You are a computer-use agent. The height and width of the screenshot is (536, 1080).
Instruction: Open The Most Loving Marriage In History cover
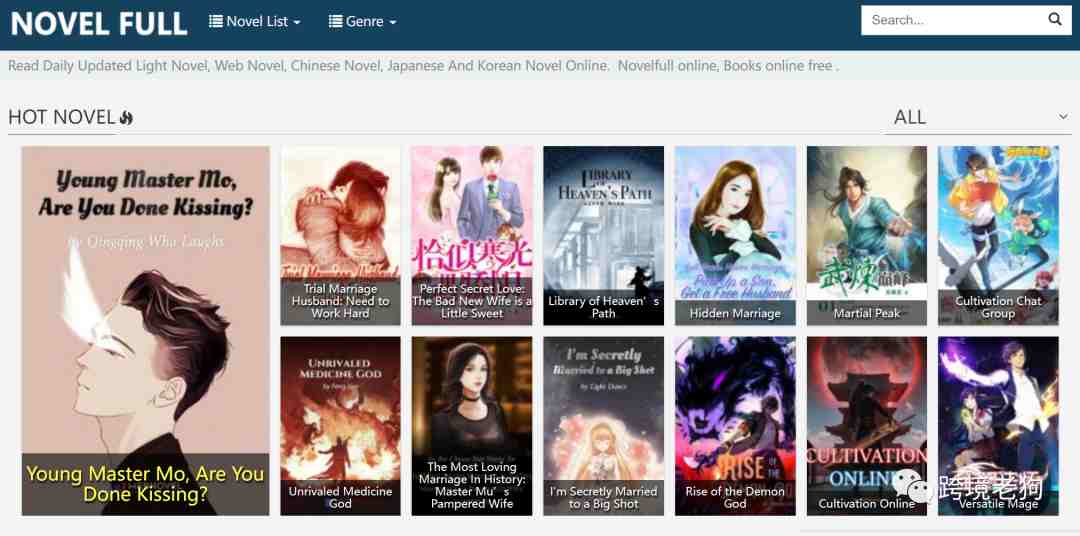point(472,426)
